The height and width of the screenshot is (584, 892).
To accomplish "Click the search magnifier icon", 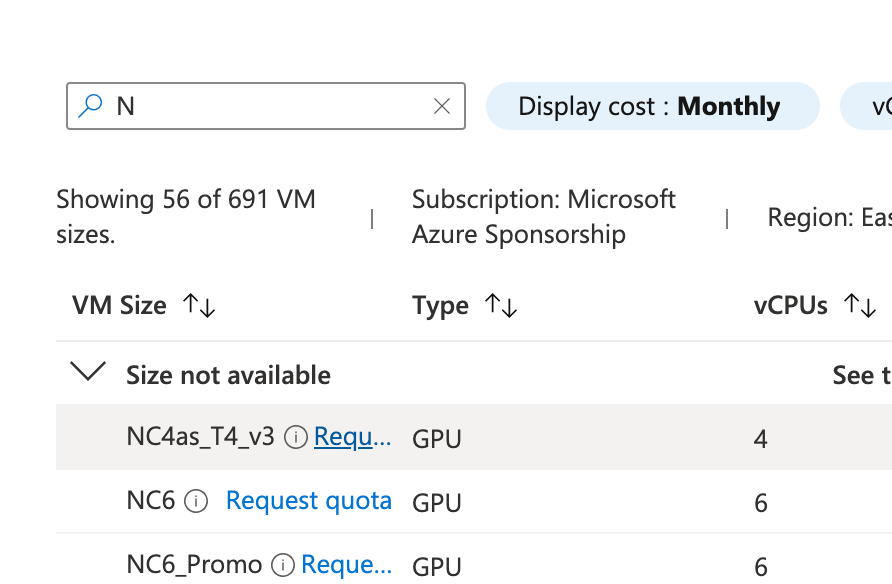I will [x=91, y=106].
